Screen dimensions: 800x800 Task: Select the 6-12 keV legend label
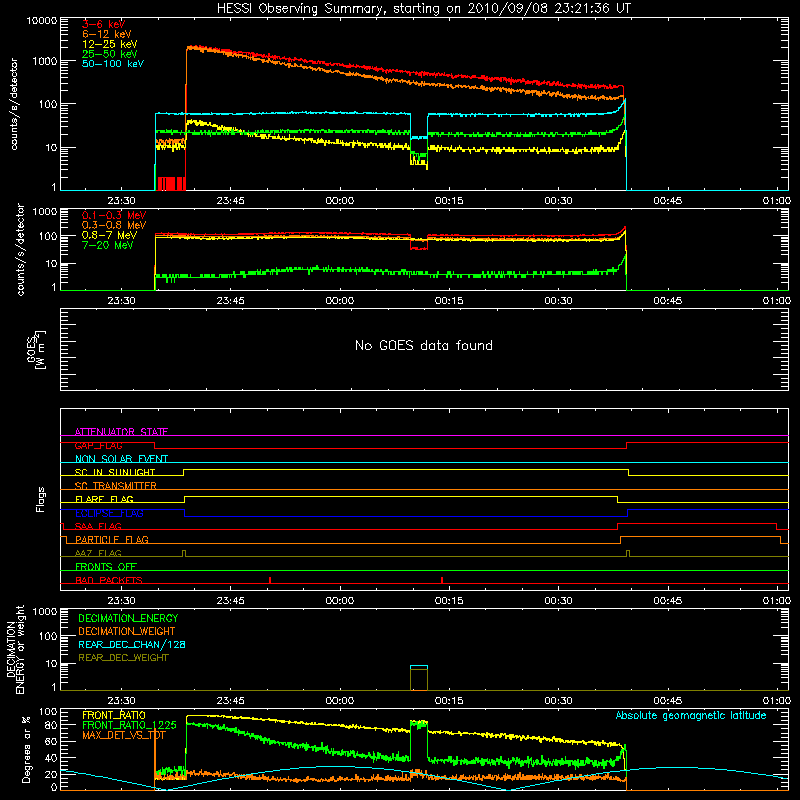click(x=107, y=34)
